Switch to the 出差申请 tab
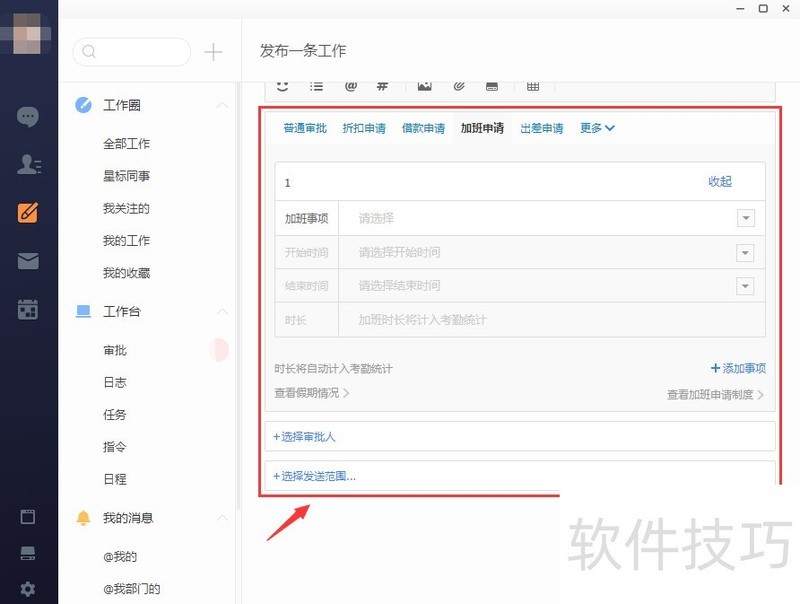 540,128
